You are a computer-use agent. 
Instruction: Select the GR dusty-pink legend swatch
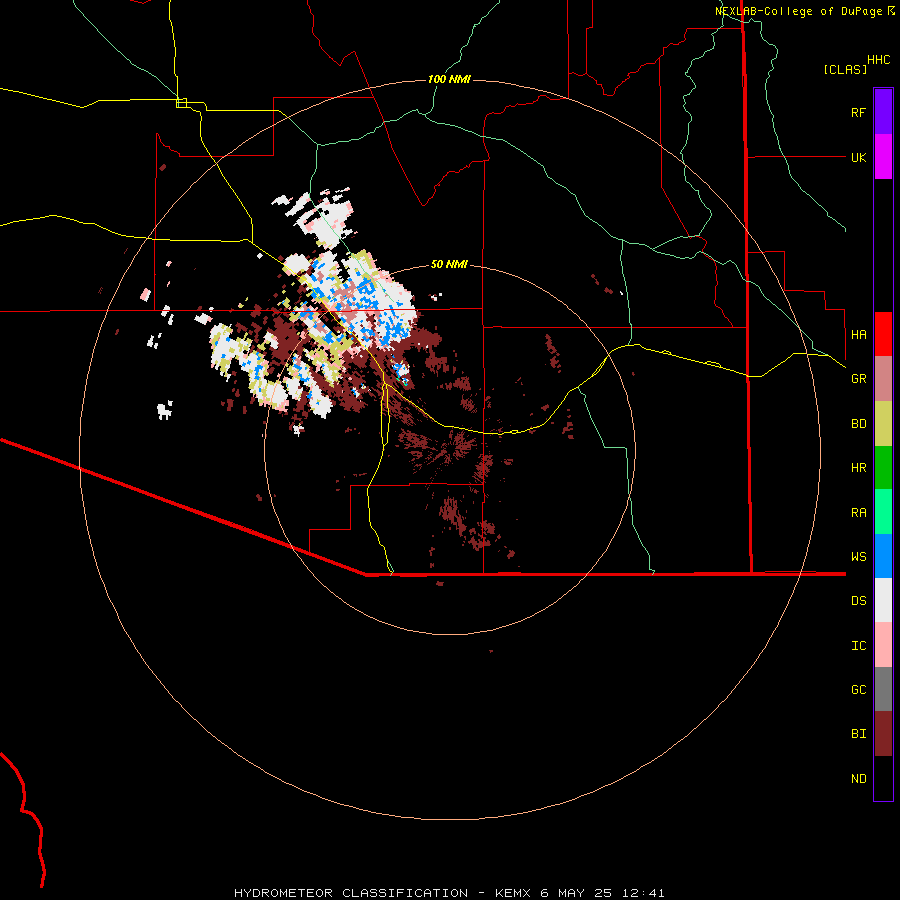[x=883, y=379]
